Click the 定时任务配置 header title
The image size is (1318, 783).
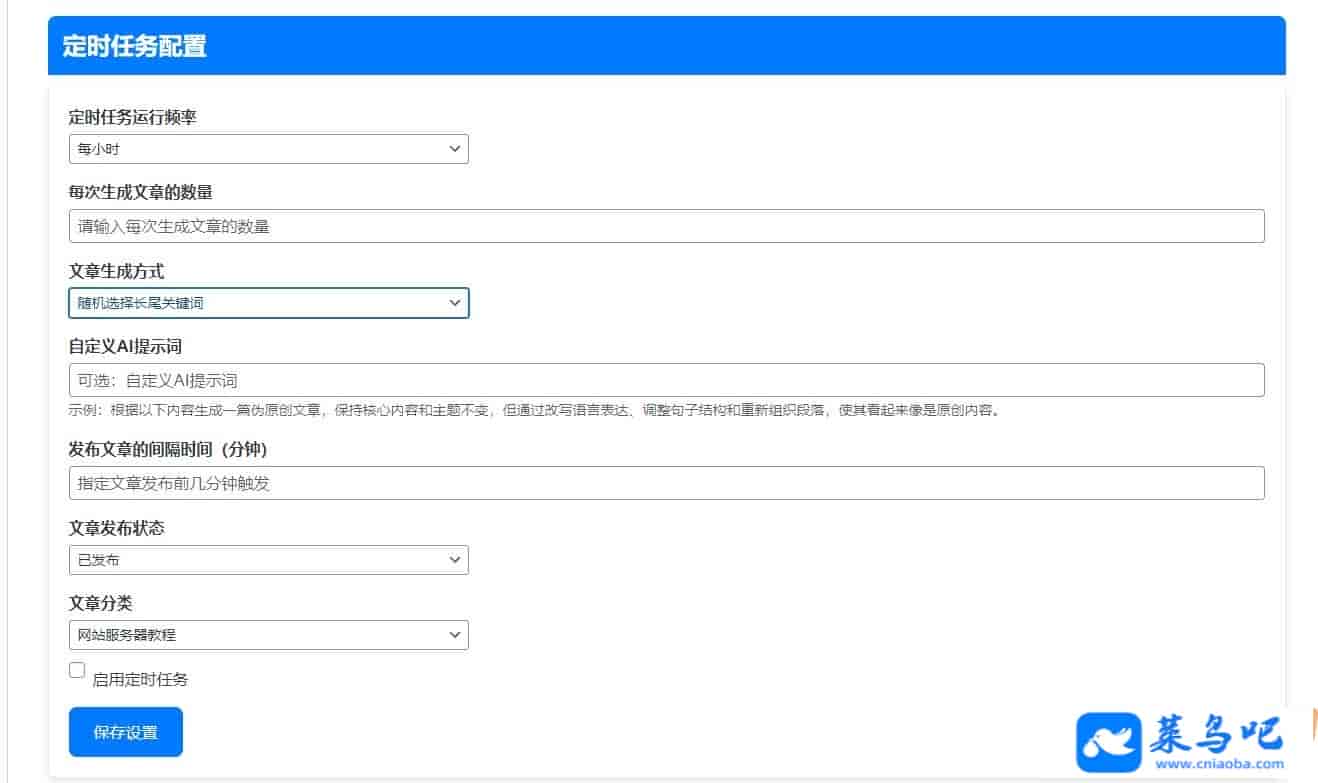[134, 46]
